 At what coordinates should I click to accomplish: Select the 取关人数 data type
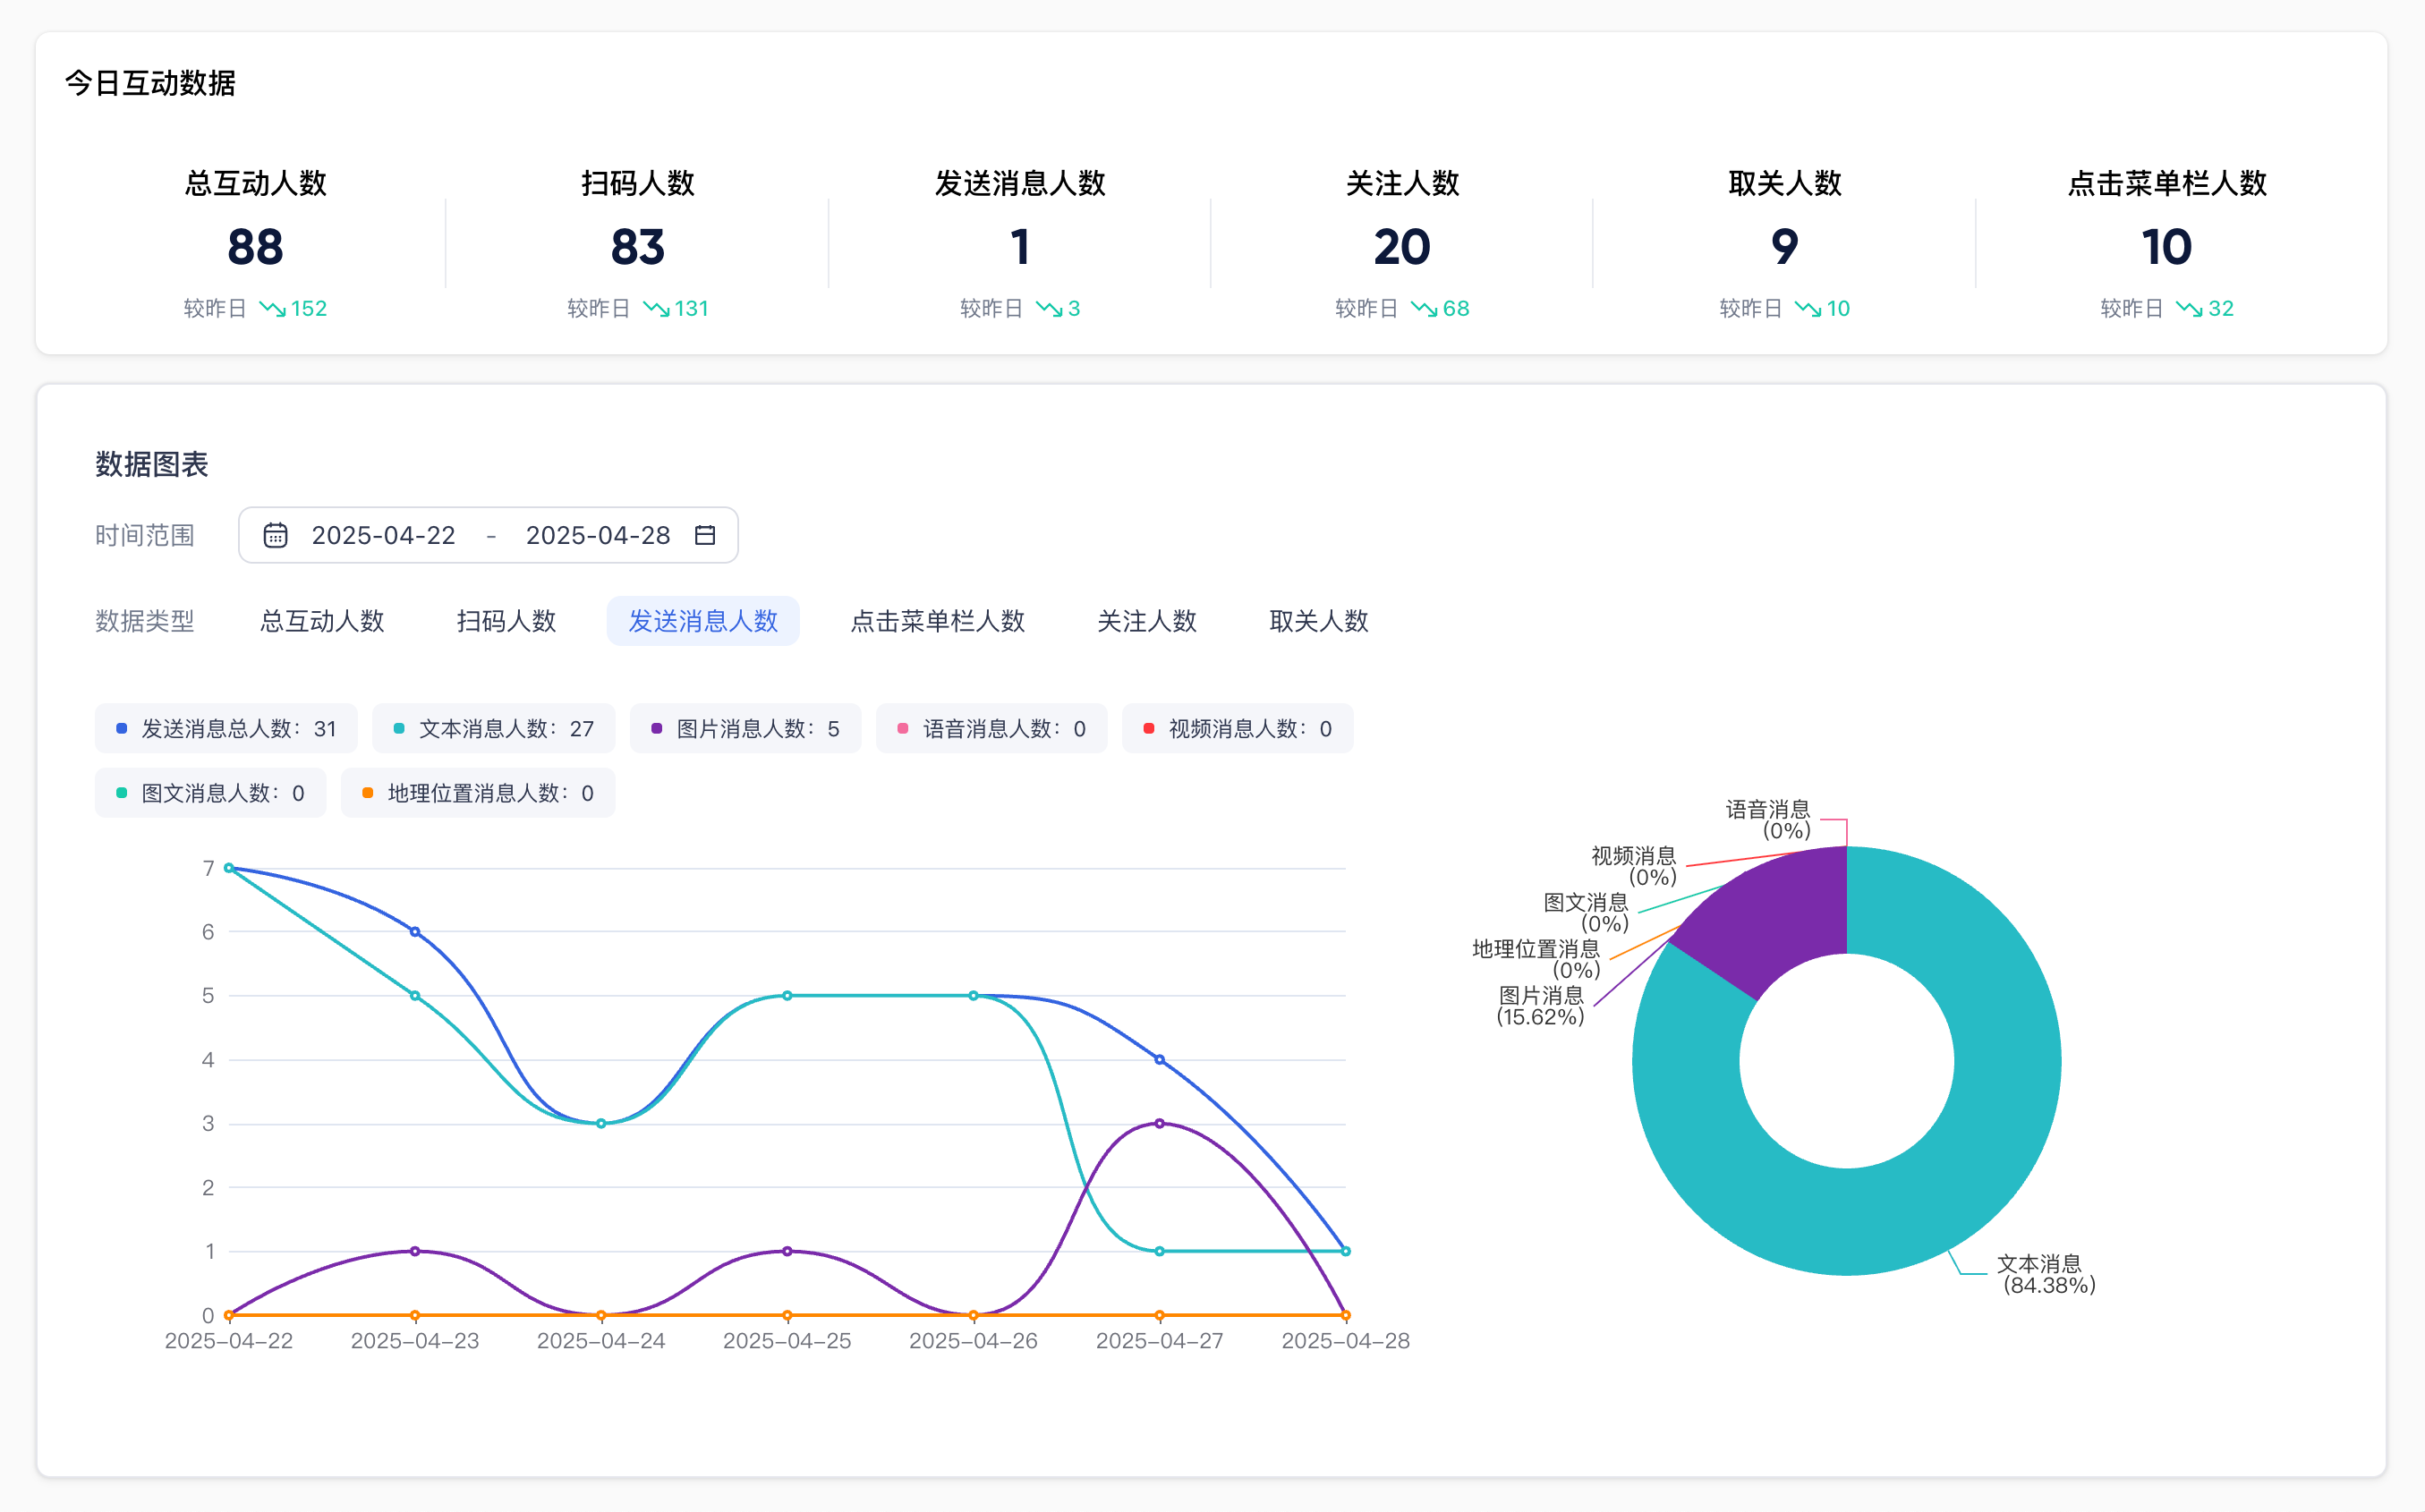click(1318, 621)
